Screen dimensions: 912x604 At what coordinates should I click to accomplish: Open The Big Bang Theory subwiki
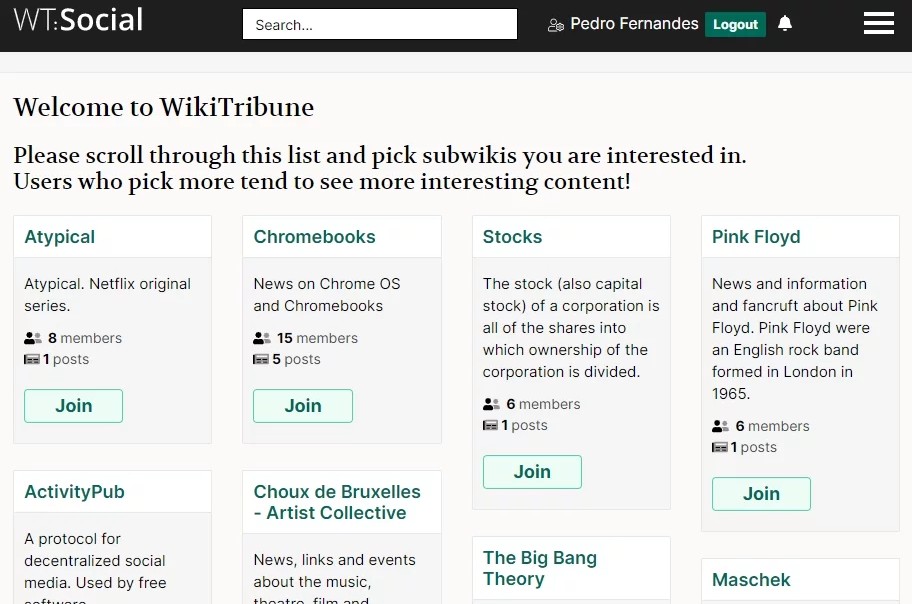coord(540,568)
